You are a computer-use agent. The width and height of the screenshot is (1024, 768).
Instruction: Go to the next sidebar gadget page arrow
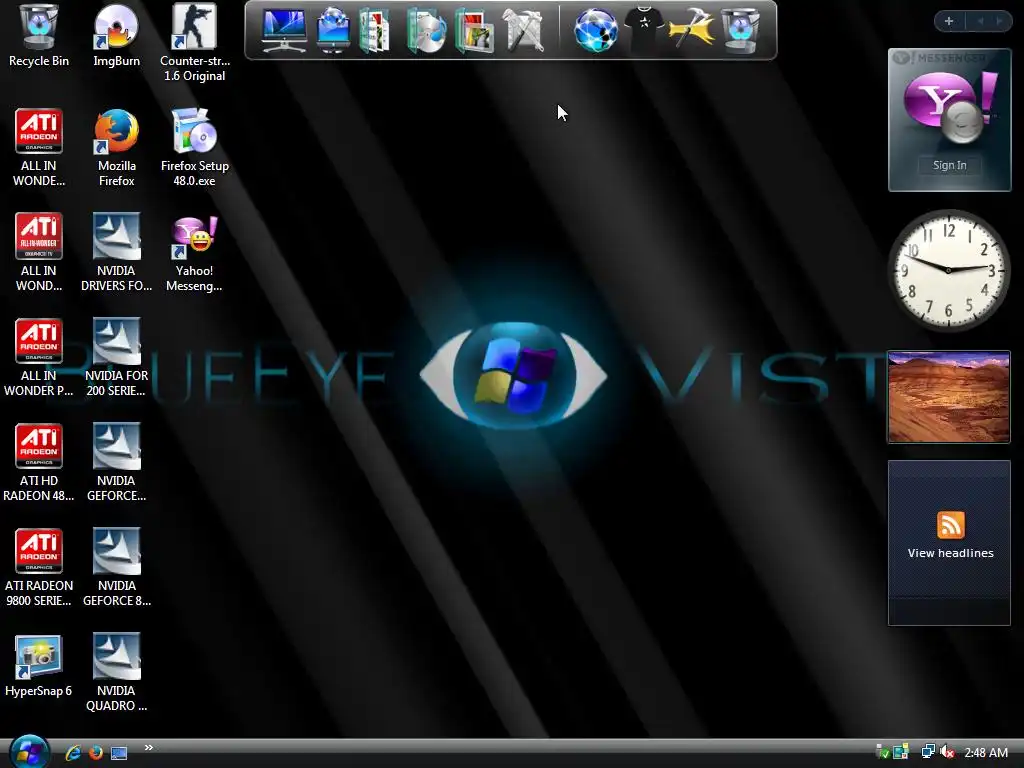999,21
